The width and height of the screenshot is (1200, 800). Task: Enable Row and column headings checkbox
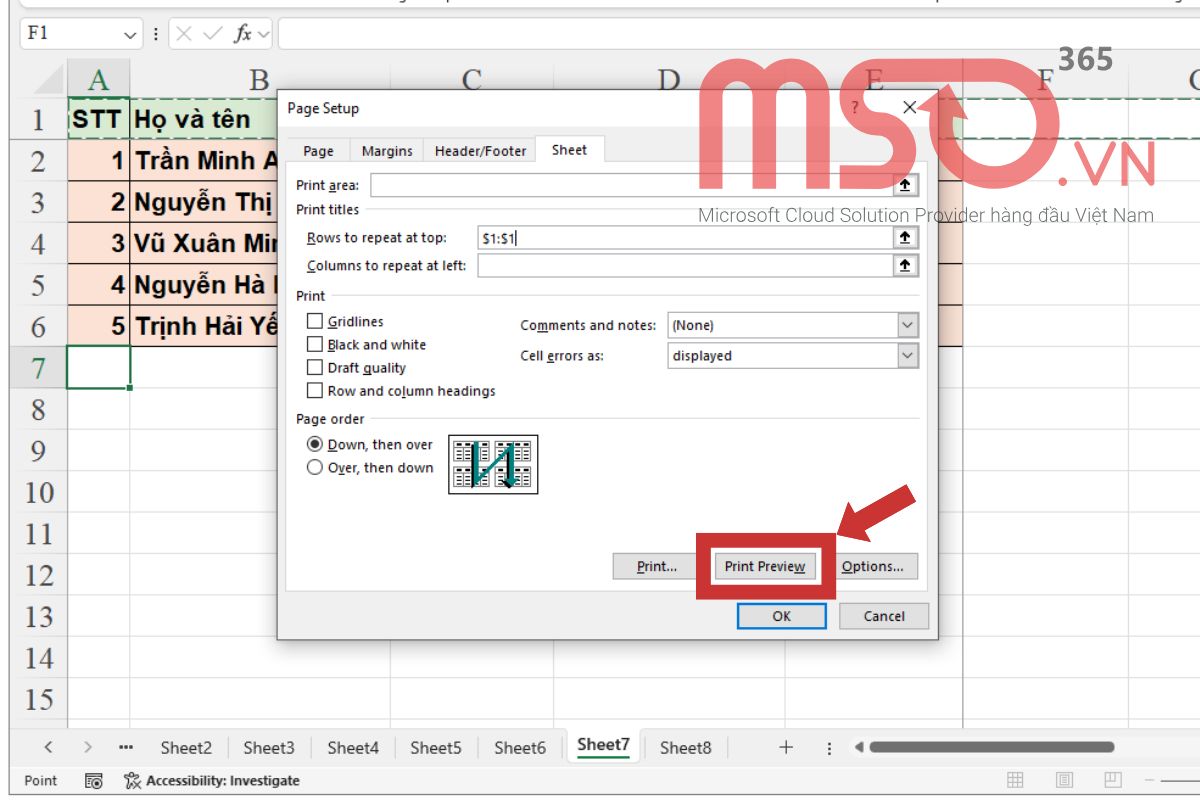point(315,390)
